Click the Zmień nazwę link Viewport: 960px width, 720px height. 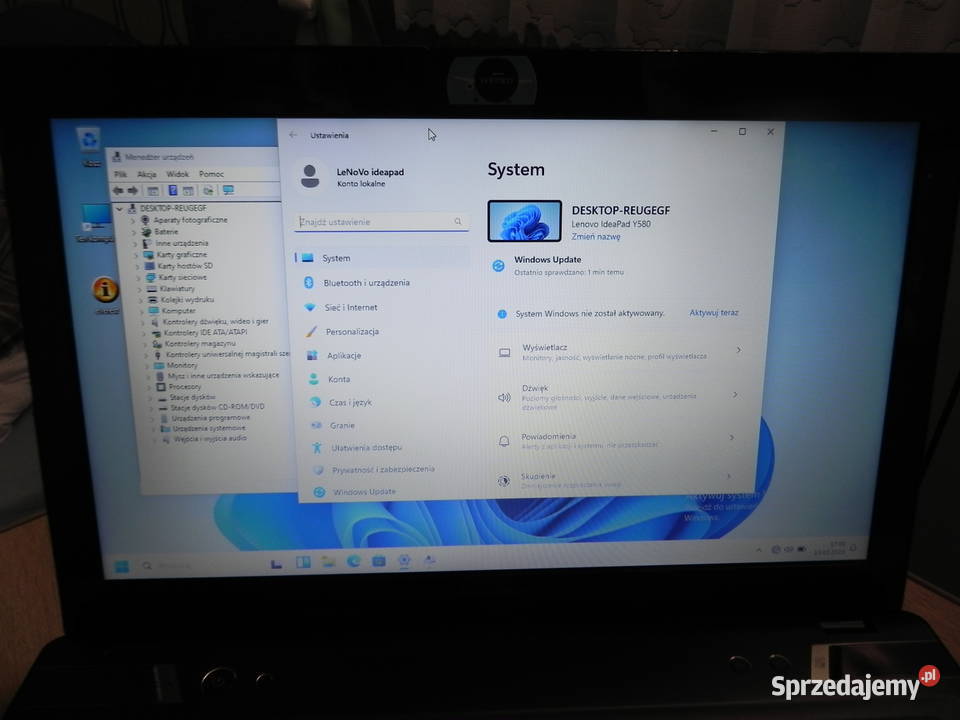tap(596, 236)
